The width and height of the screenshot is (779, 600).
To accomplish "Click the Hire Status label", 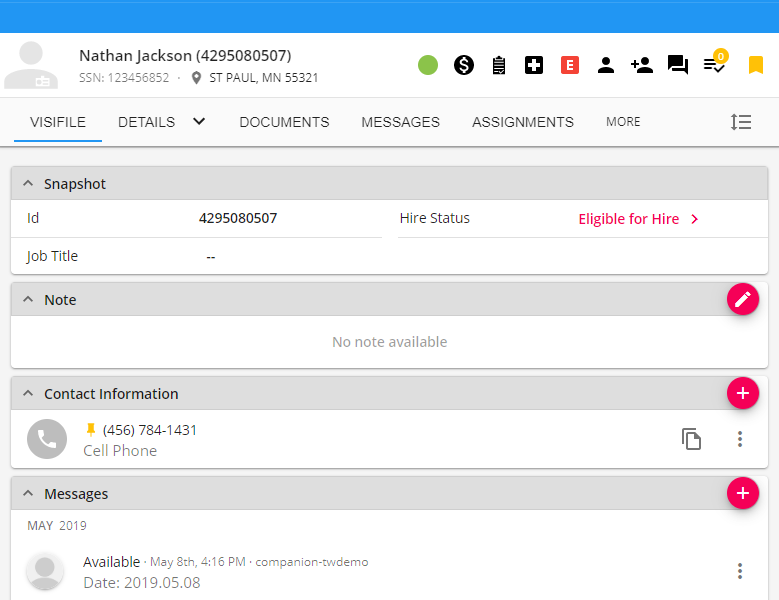I will coord(434,218).
